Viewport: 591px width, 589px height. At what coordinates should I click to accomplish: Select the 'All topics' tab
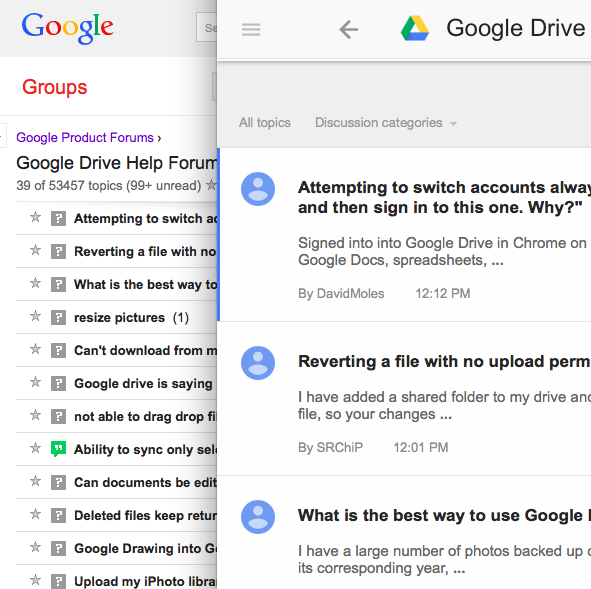coord(265,122)
